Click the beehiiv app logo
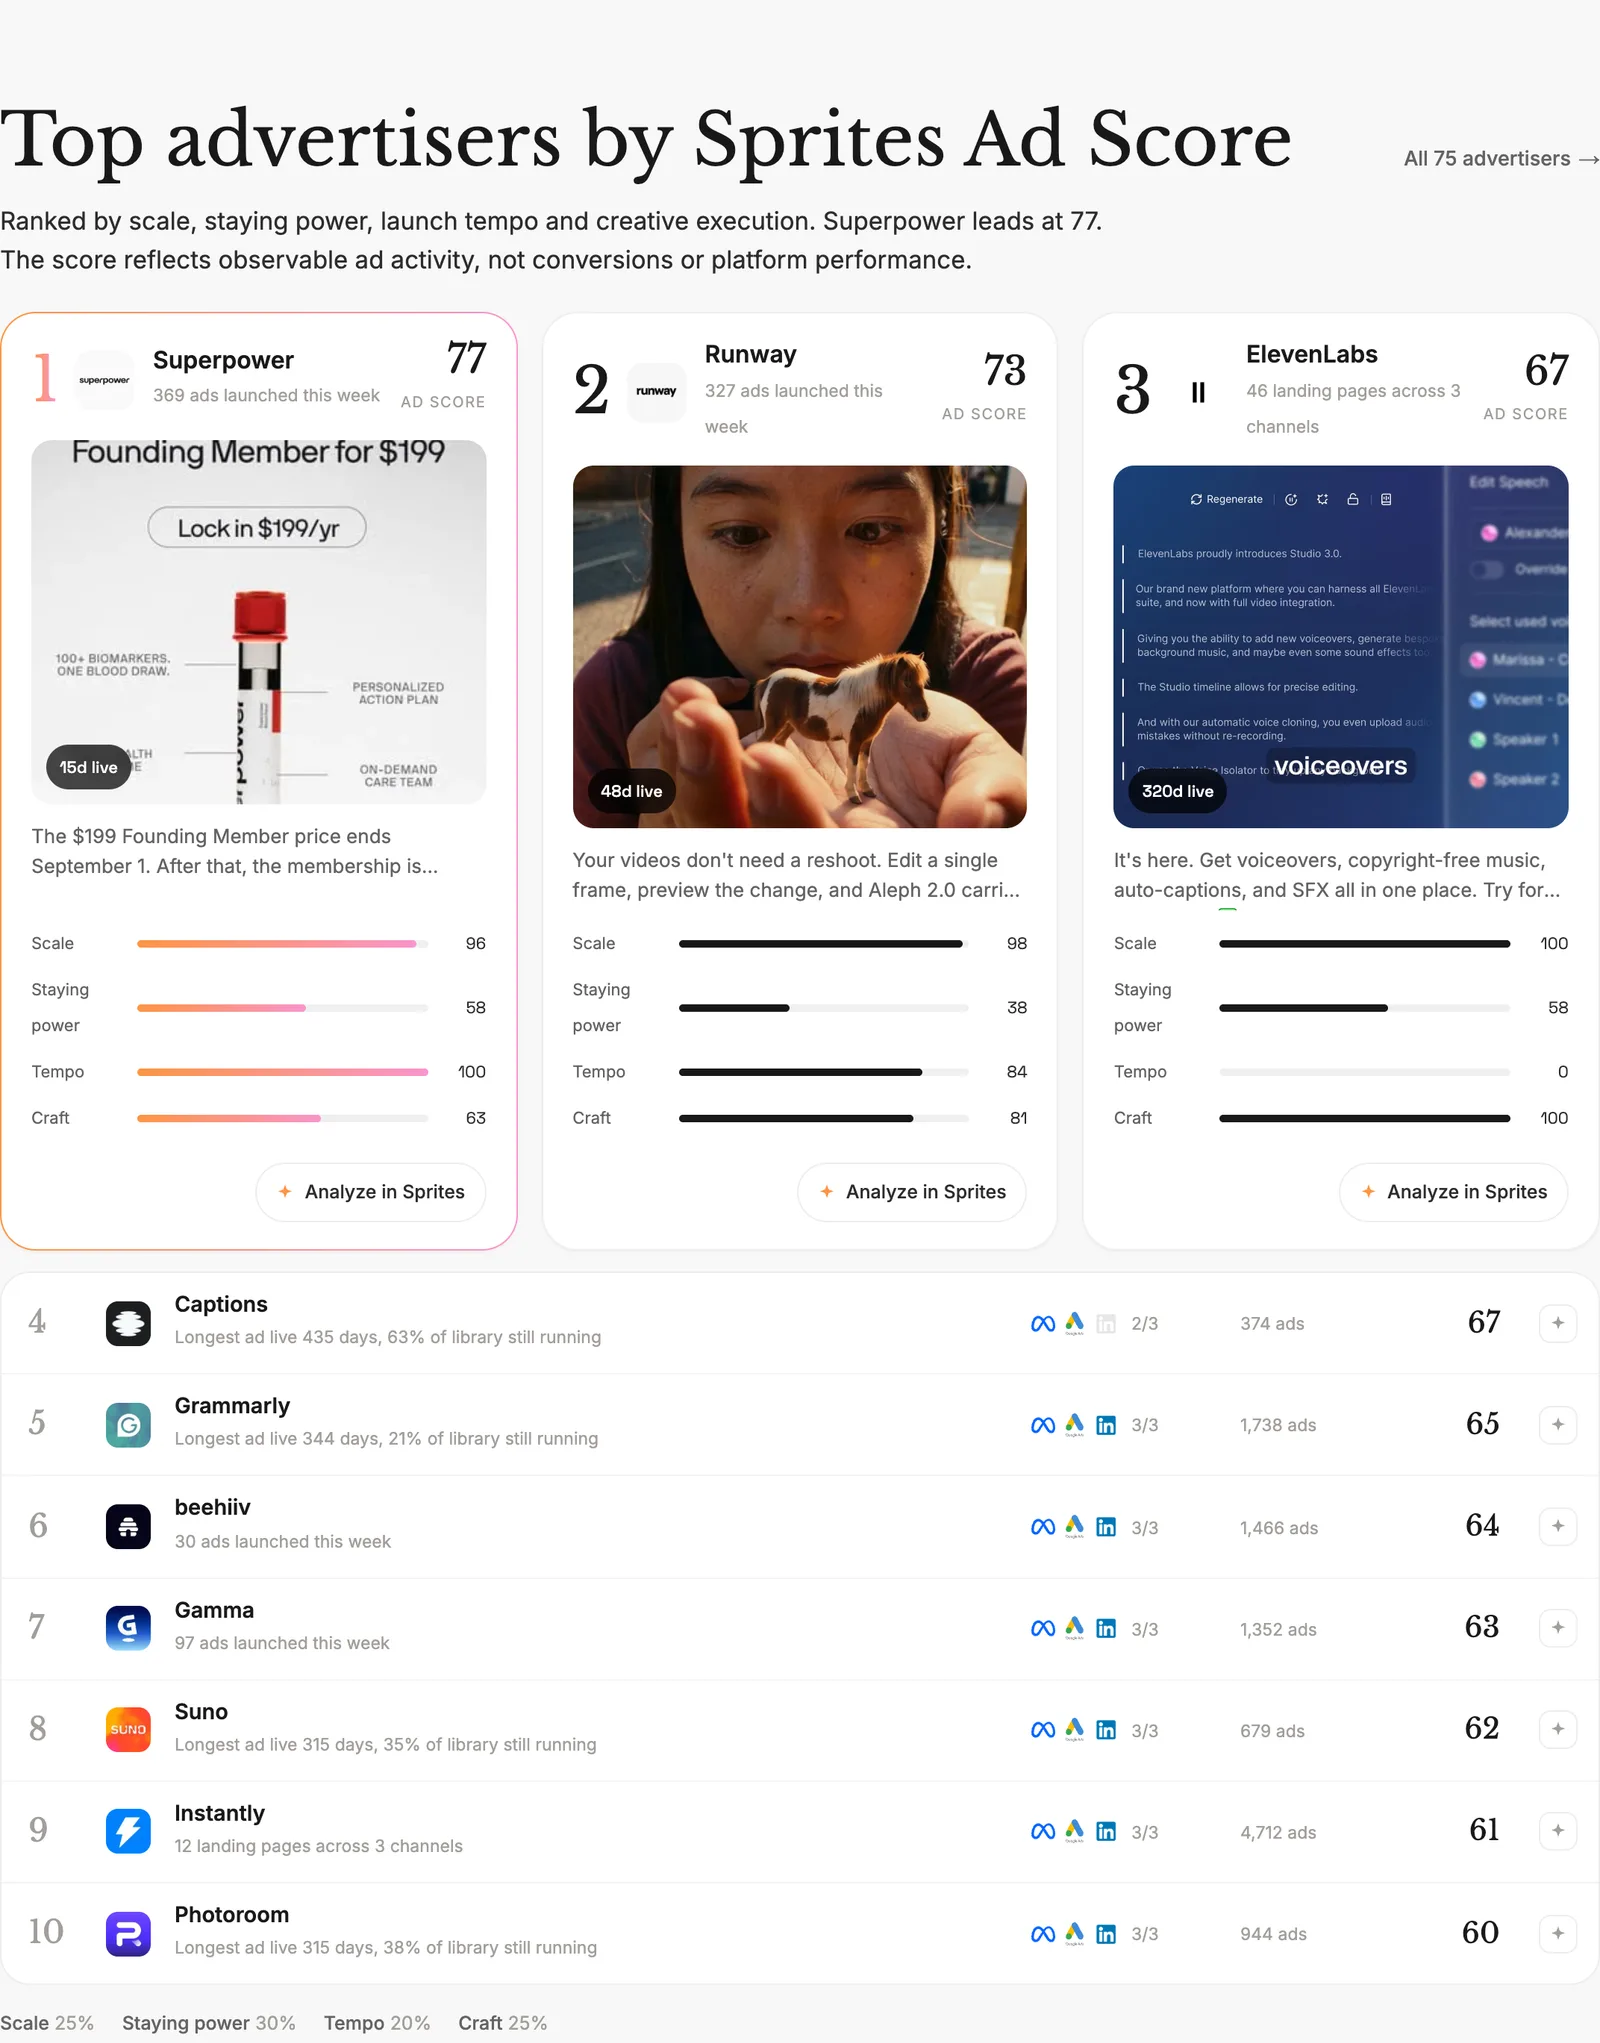 pos(128,1526)
